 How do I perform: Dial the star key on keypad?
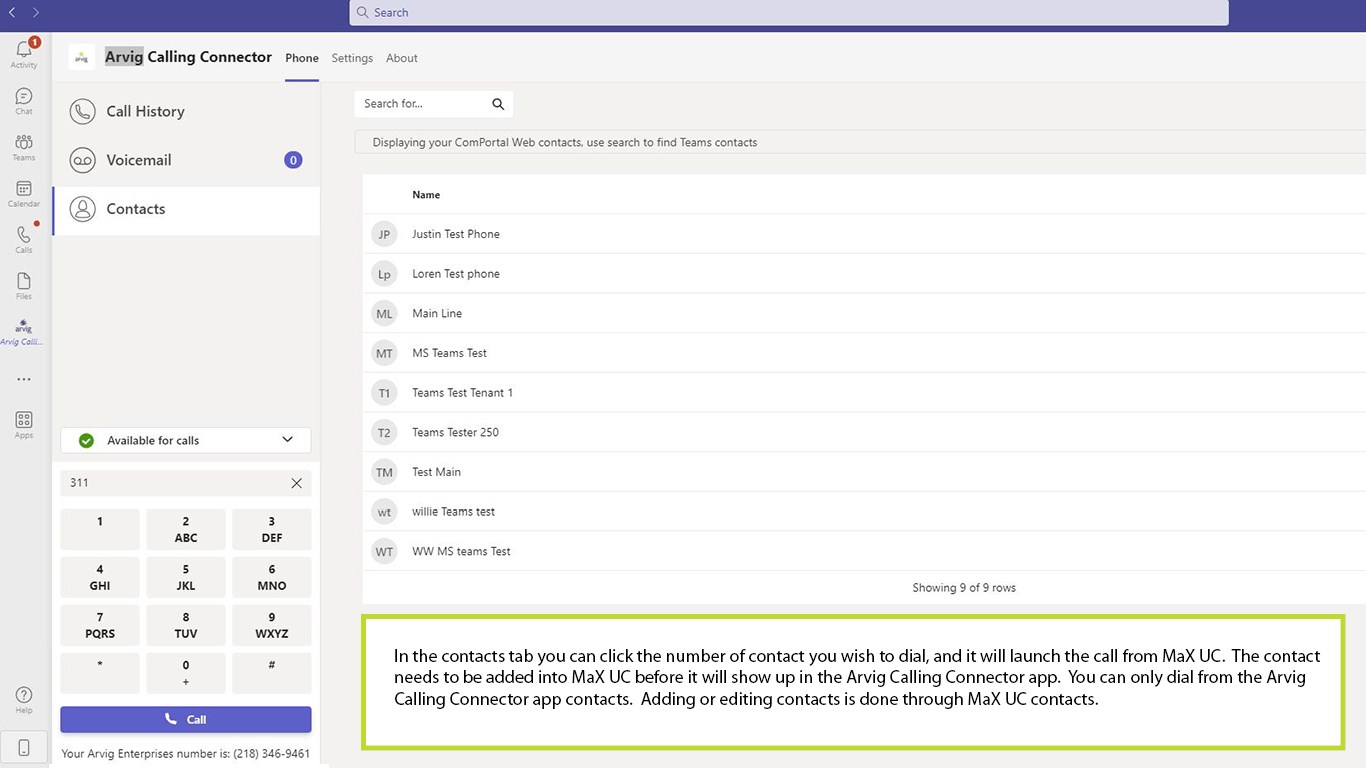[100, 673]
